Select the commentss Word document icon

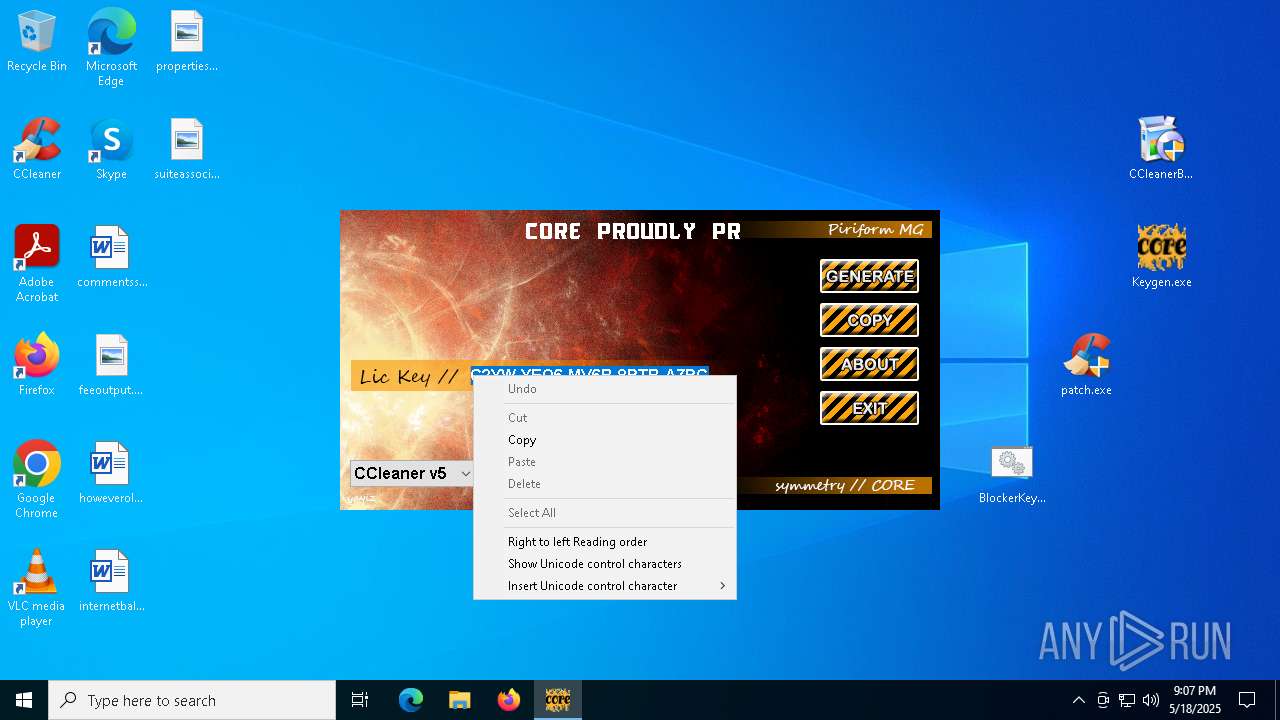pyautogui.click(x=111, y=258)
